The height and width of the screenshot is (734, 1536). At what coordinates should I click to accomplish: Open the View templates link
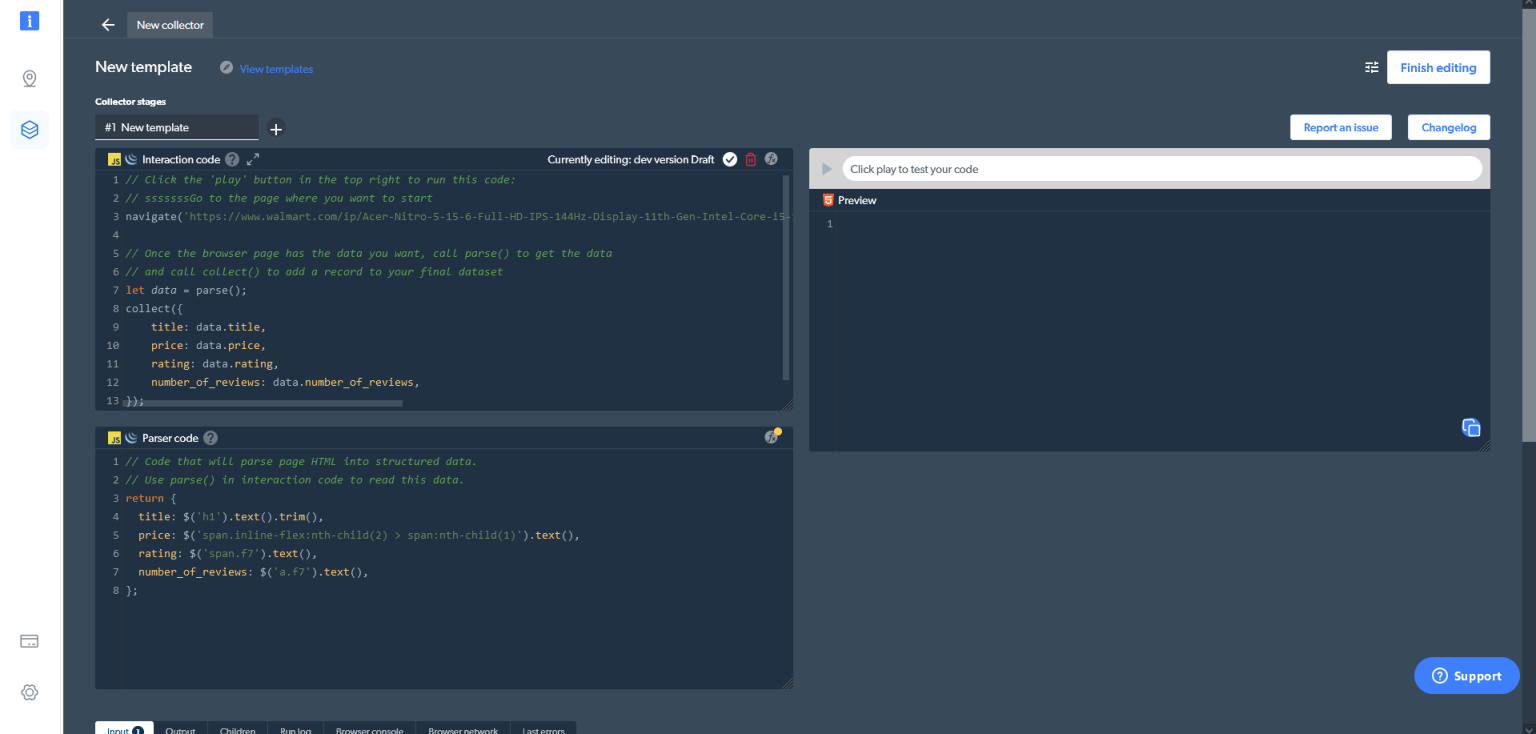click(x=276, y=69)
